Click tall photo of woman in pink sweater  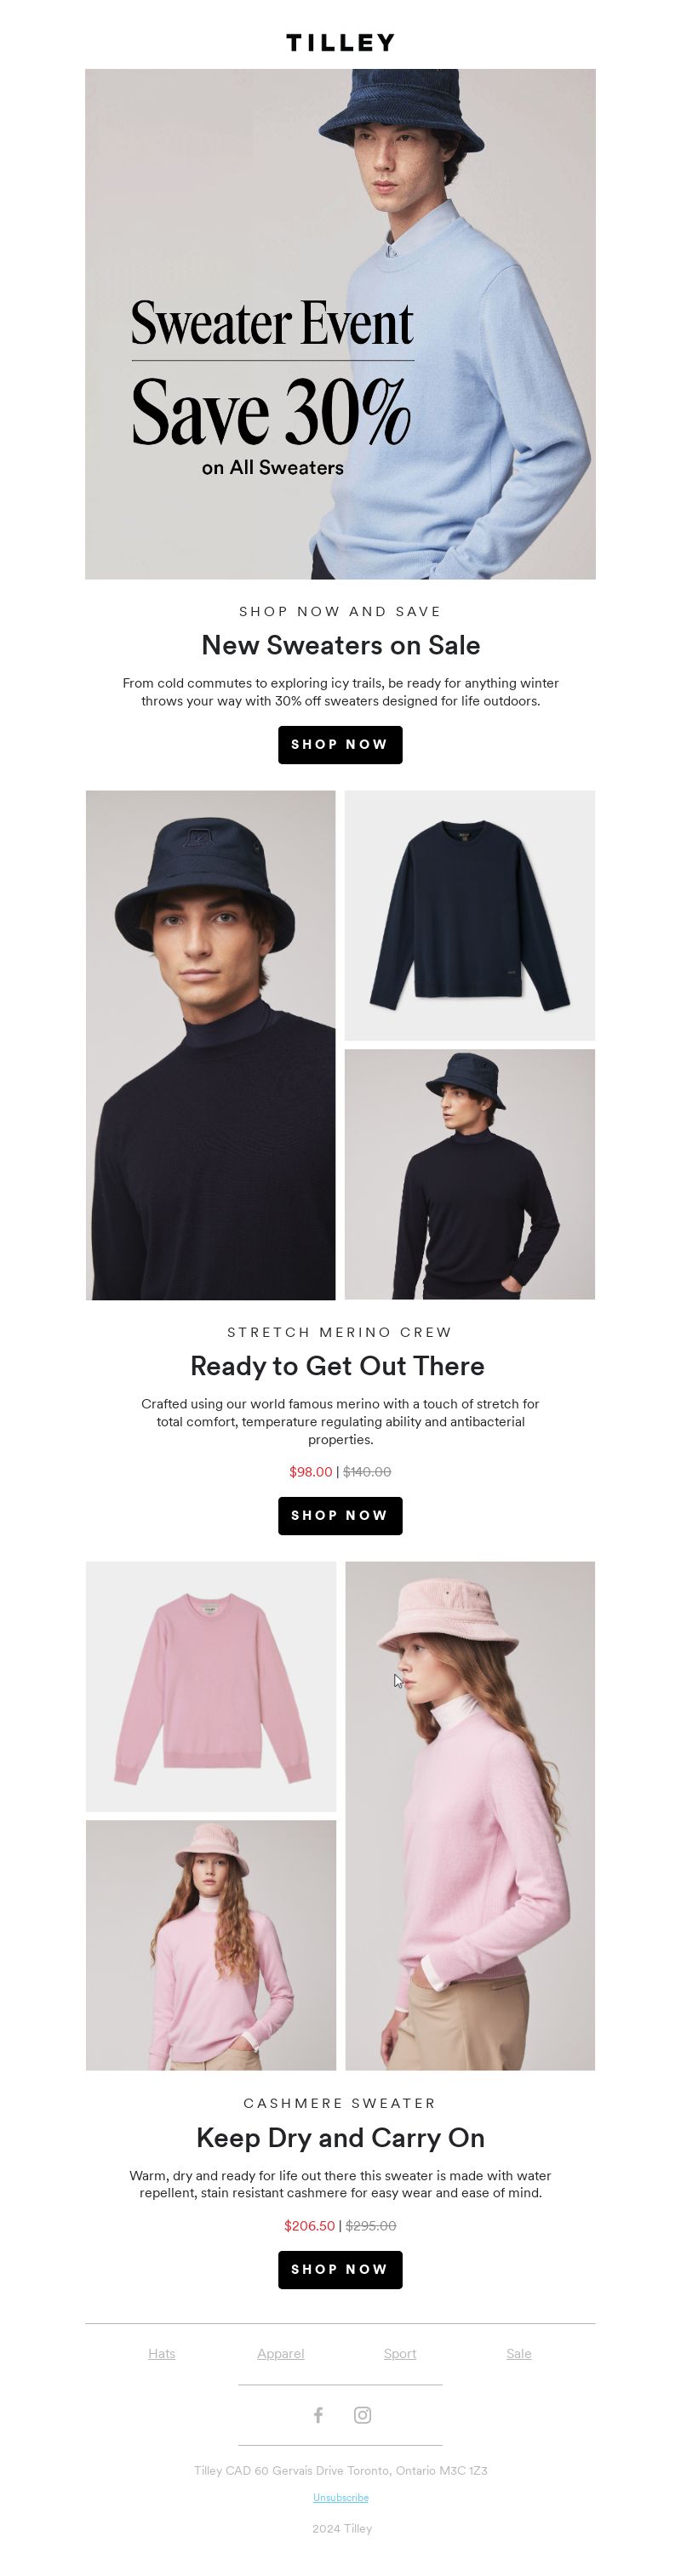coord(470,1816)
